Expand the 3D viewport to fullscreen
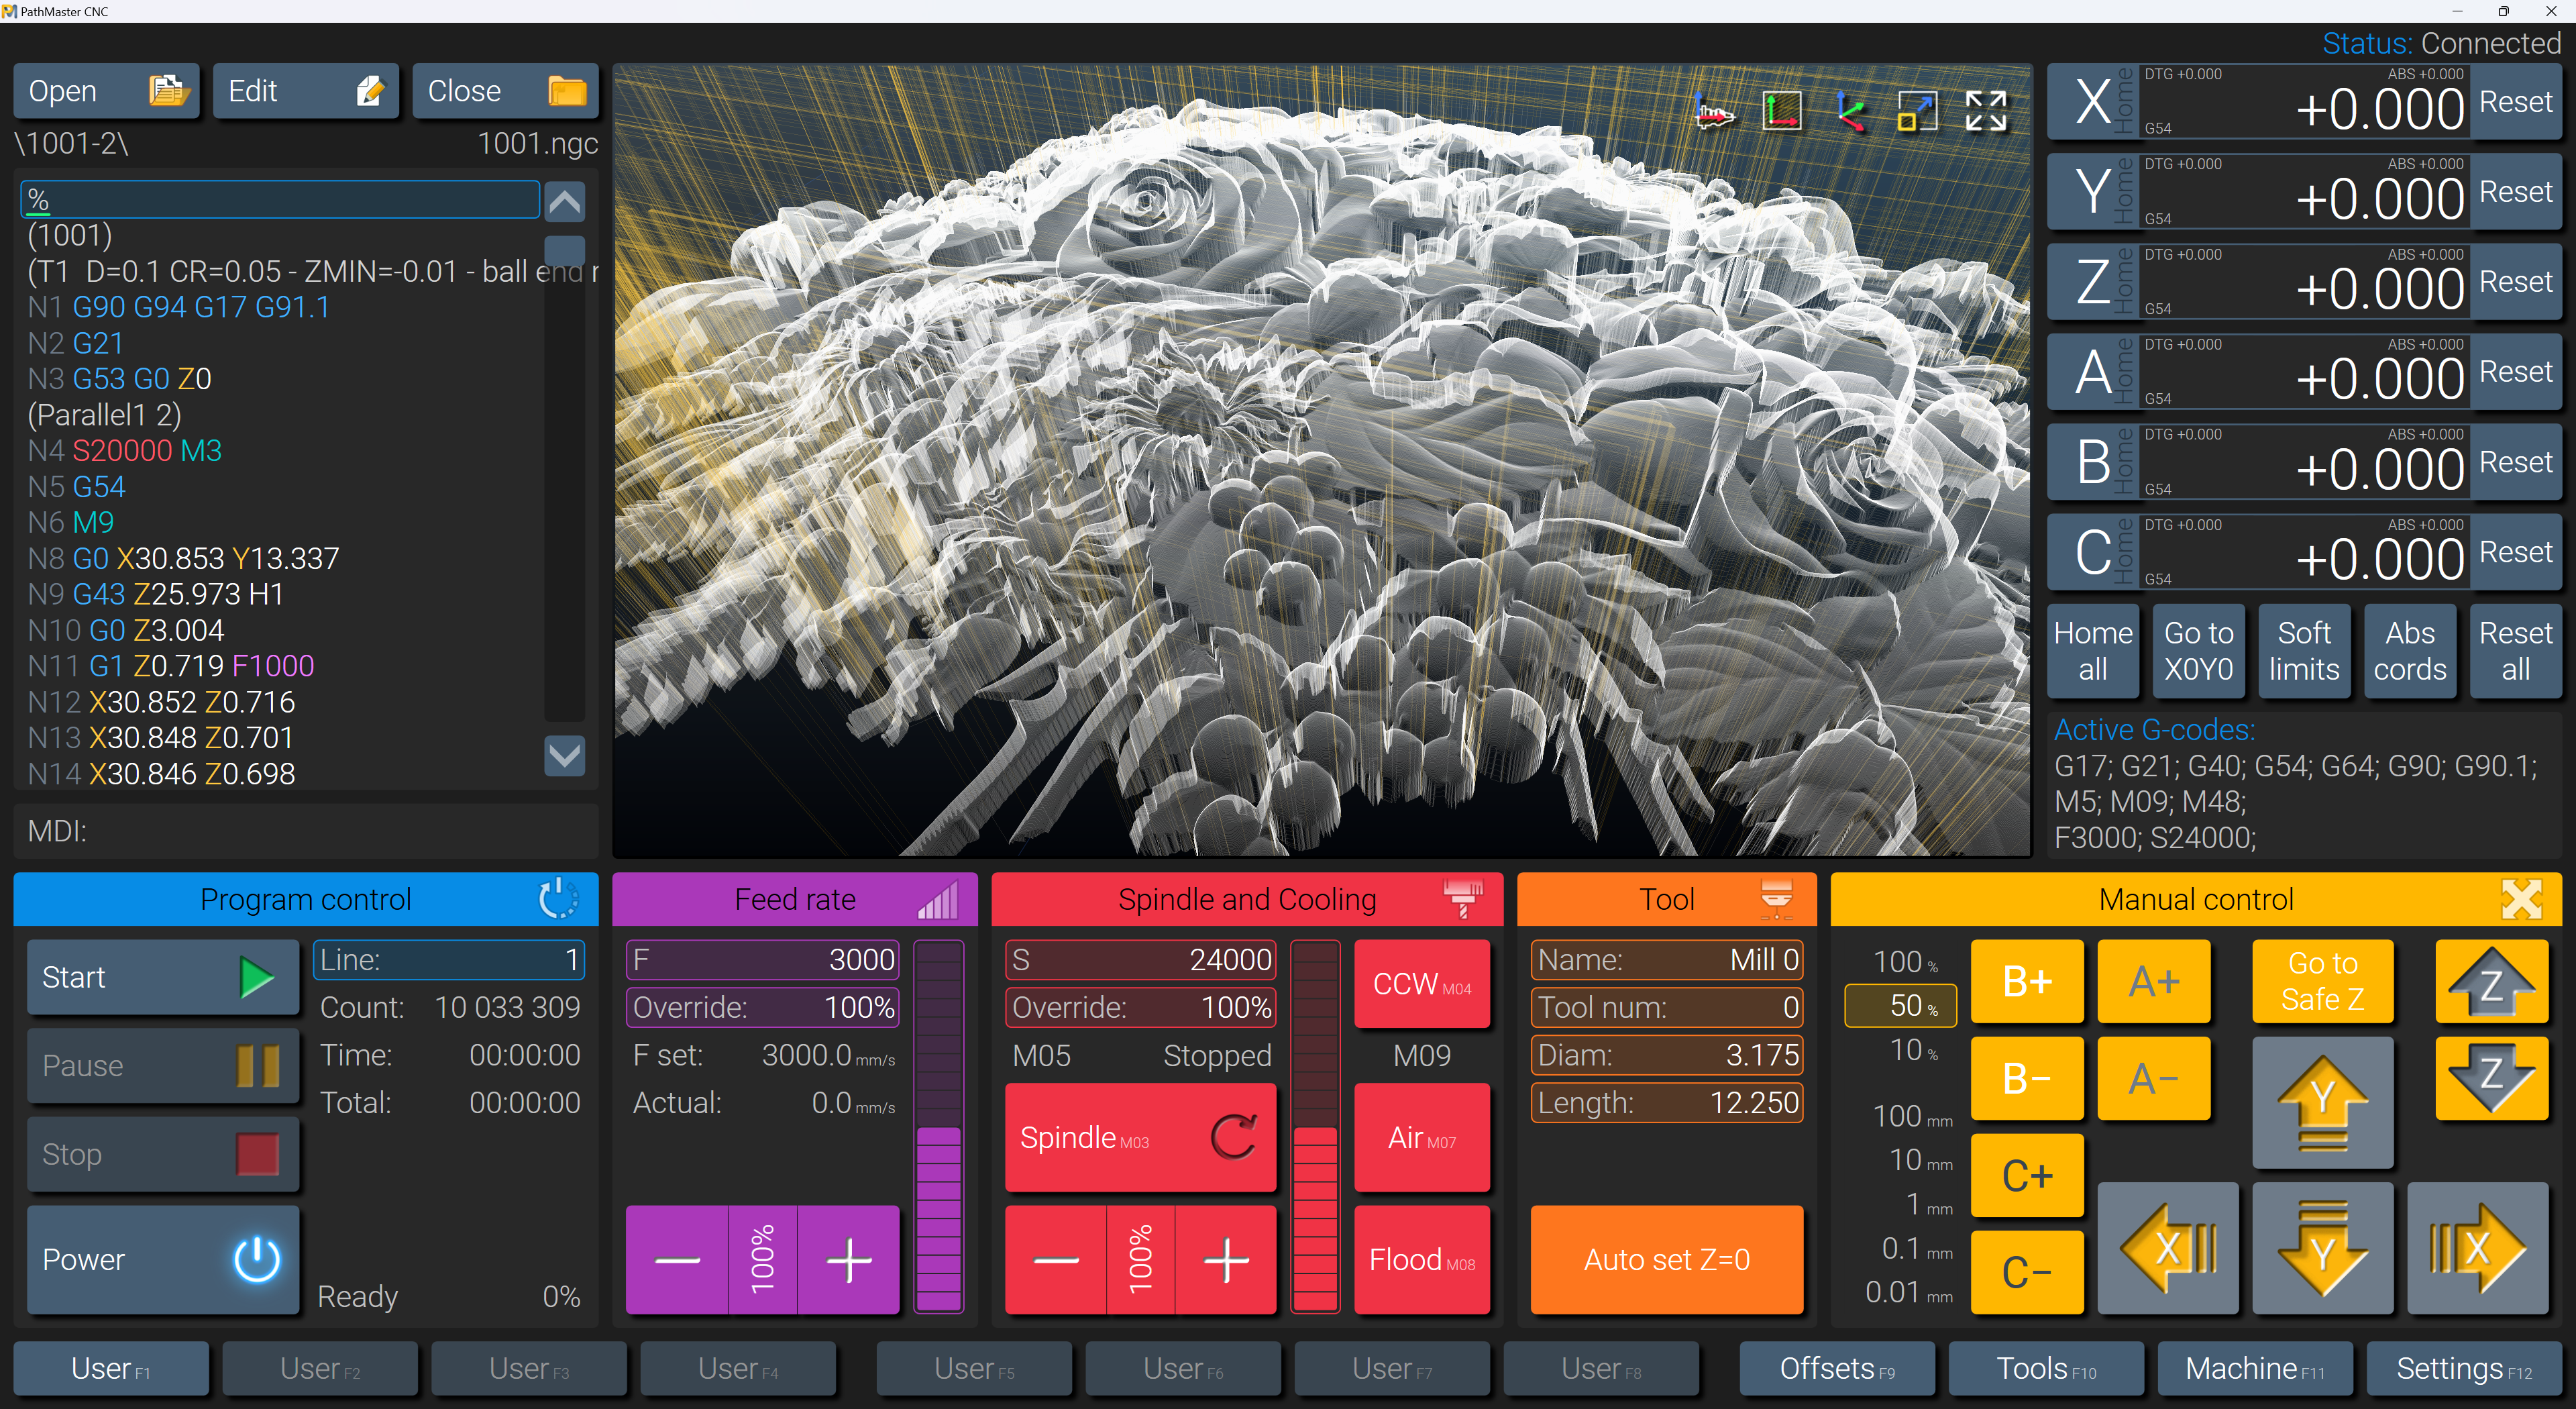This screenshot has width=2576, height=1409. [x=1985, y=111]
